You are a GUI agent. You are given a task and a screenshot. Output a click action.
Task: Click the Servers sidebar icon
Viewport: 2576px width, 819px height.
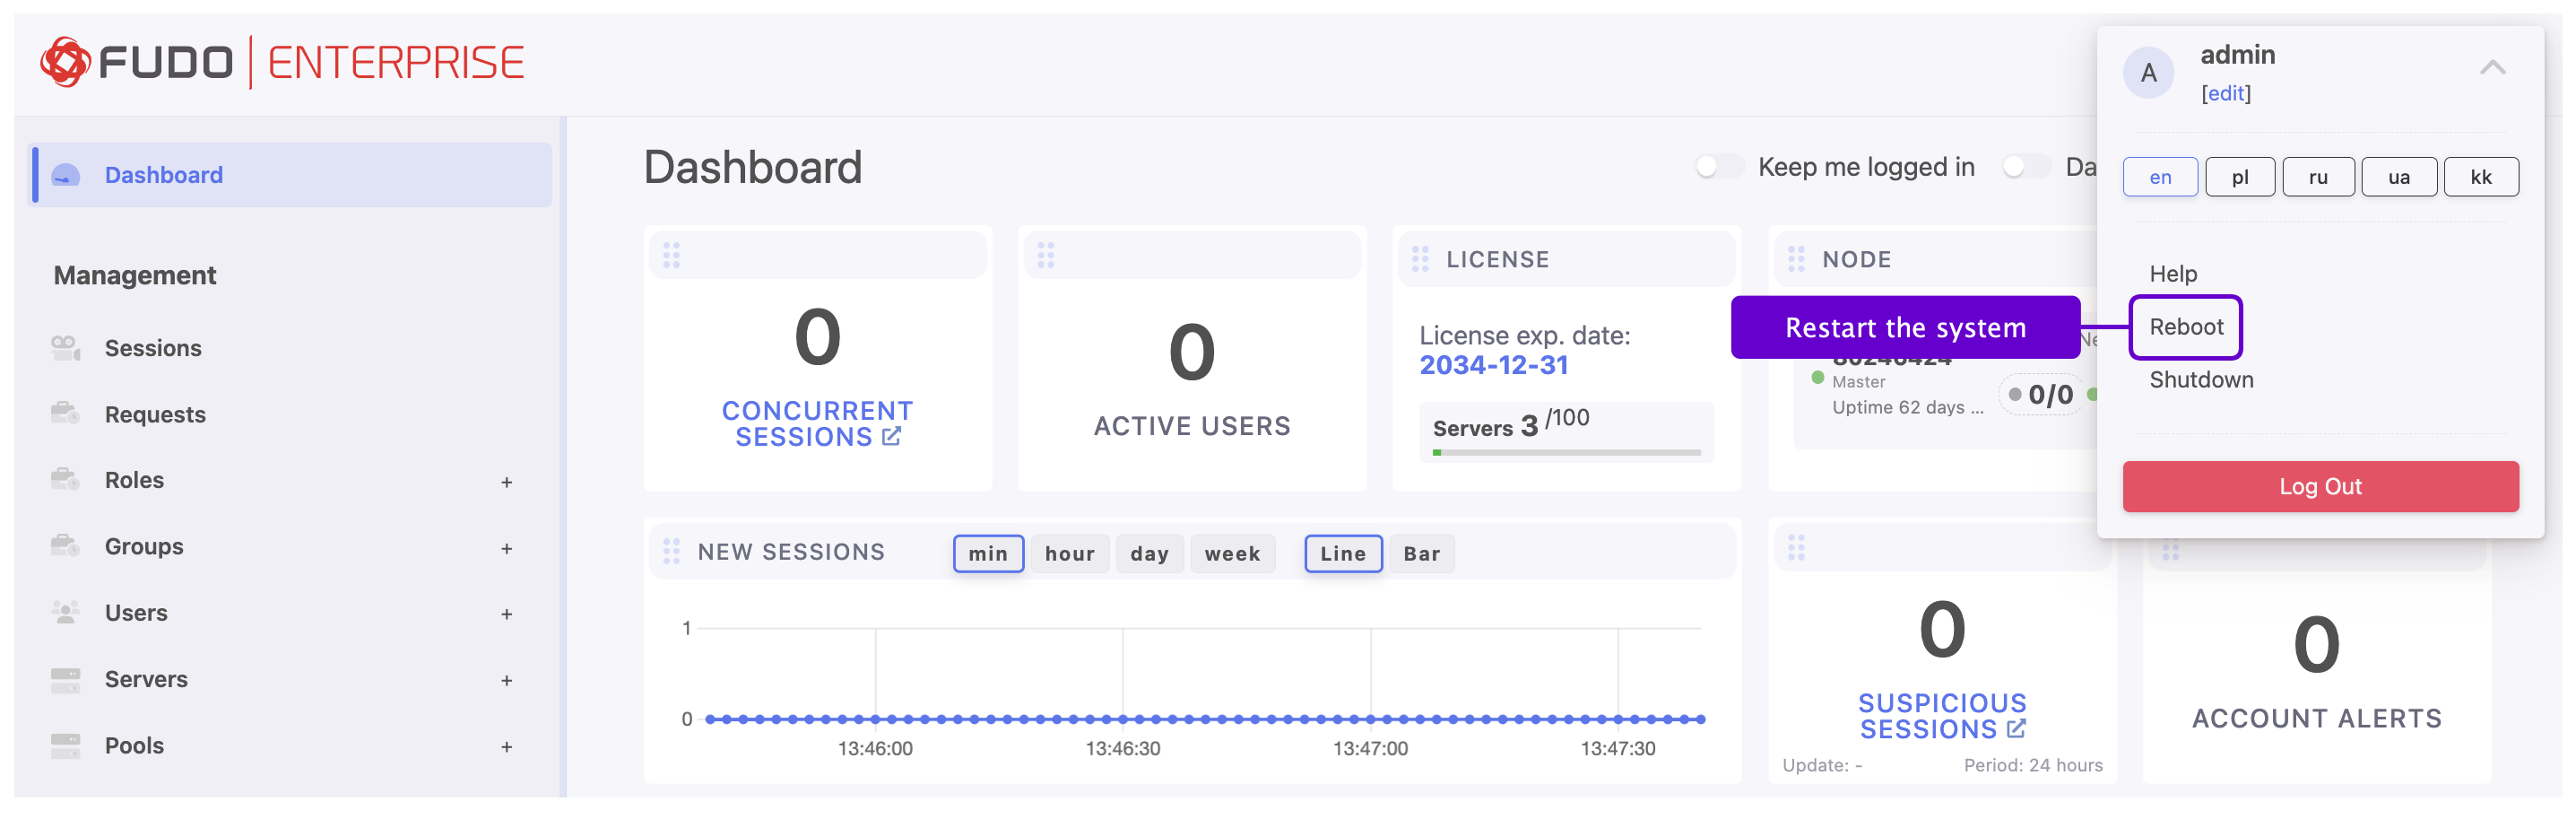(x=65, y=680)
